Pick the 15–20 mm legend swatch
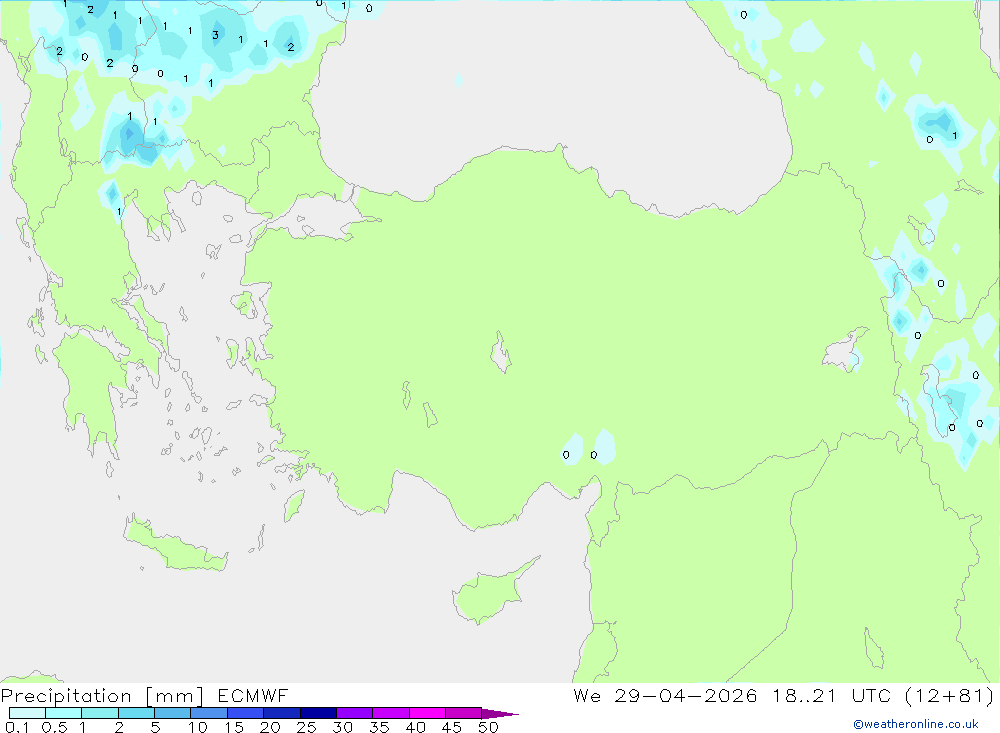The image size is (1000, 733). 246,713
